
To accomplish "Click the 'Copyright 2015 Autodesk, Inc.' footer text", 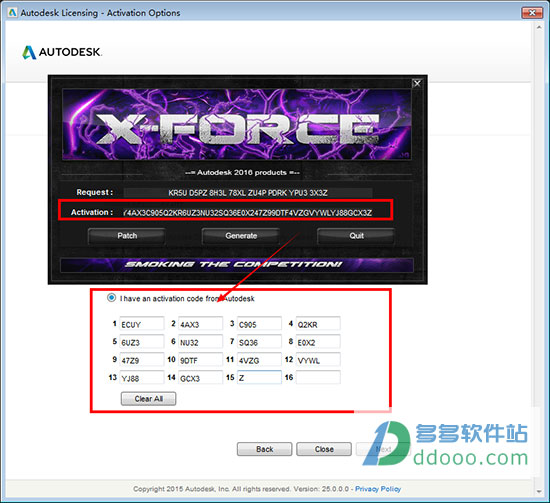I will pyautogui.click(x=181, y=489).
